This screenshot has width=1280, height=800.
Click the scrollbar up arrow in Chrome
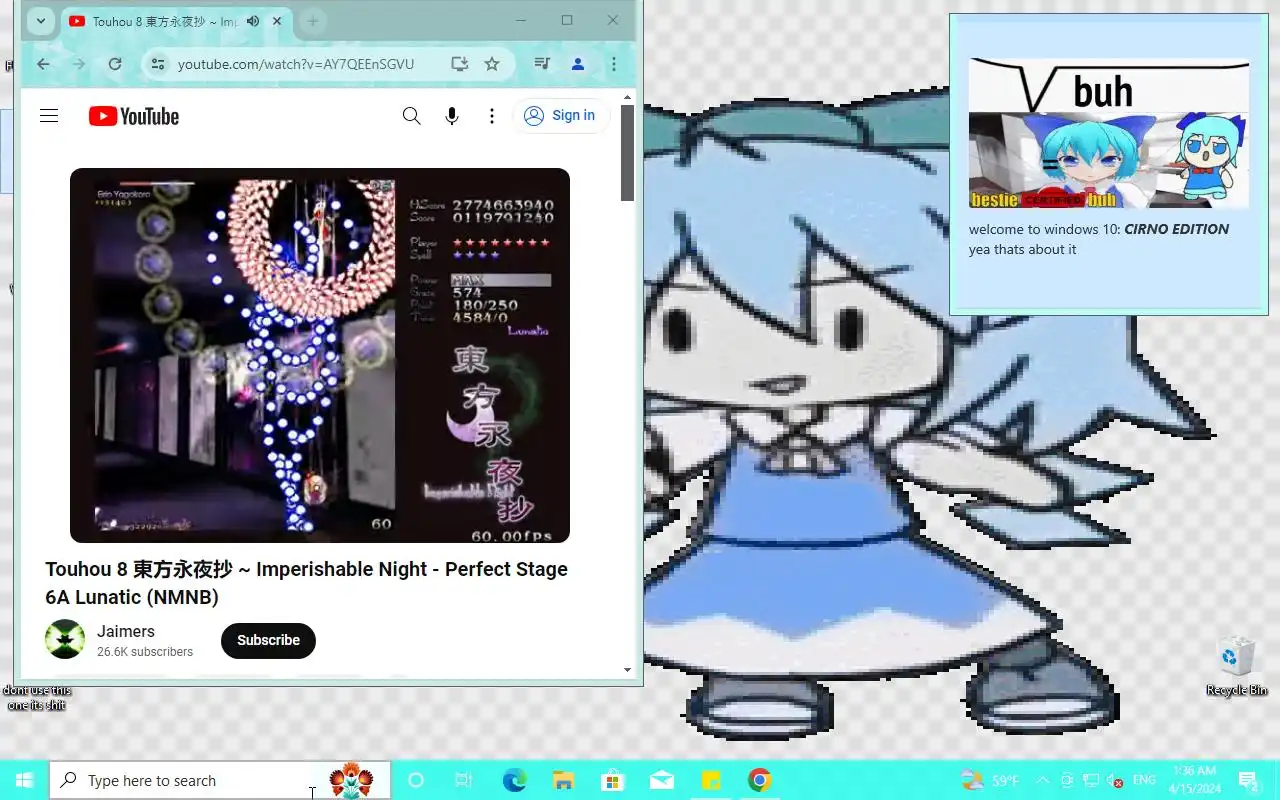click(628, 97)
